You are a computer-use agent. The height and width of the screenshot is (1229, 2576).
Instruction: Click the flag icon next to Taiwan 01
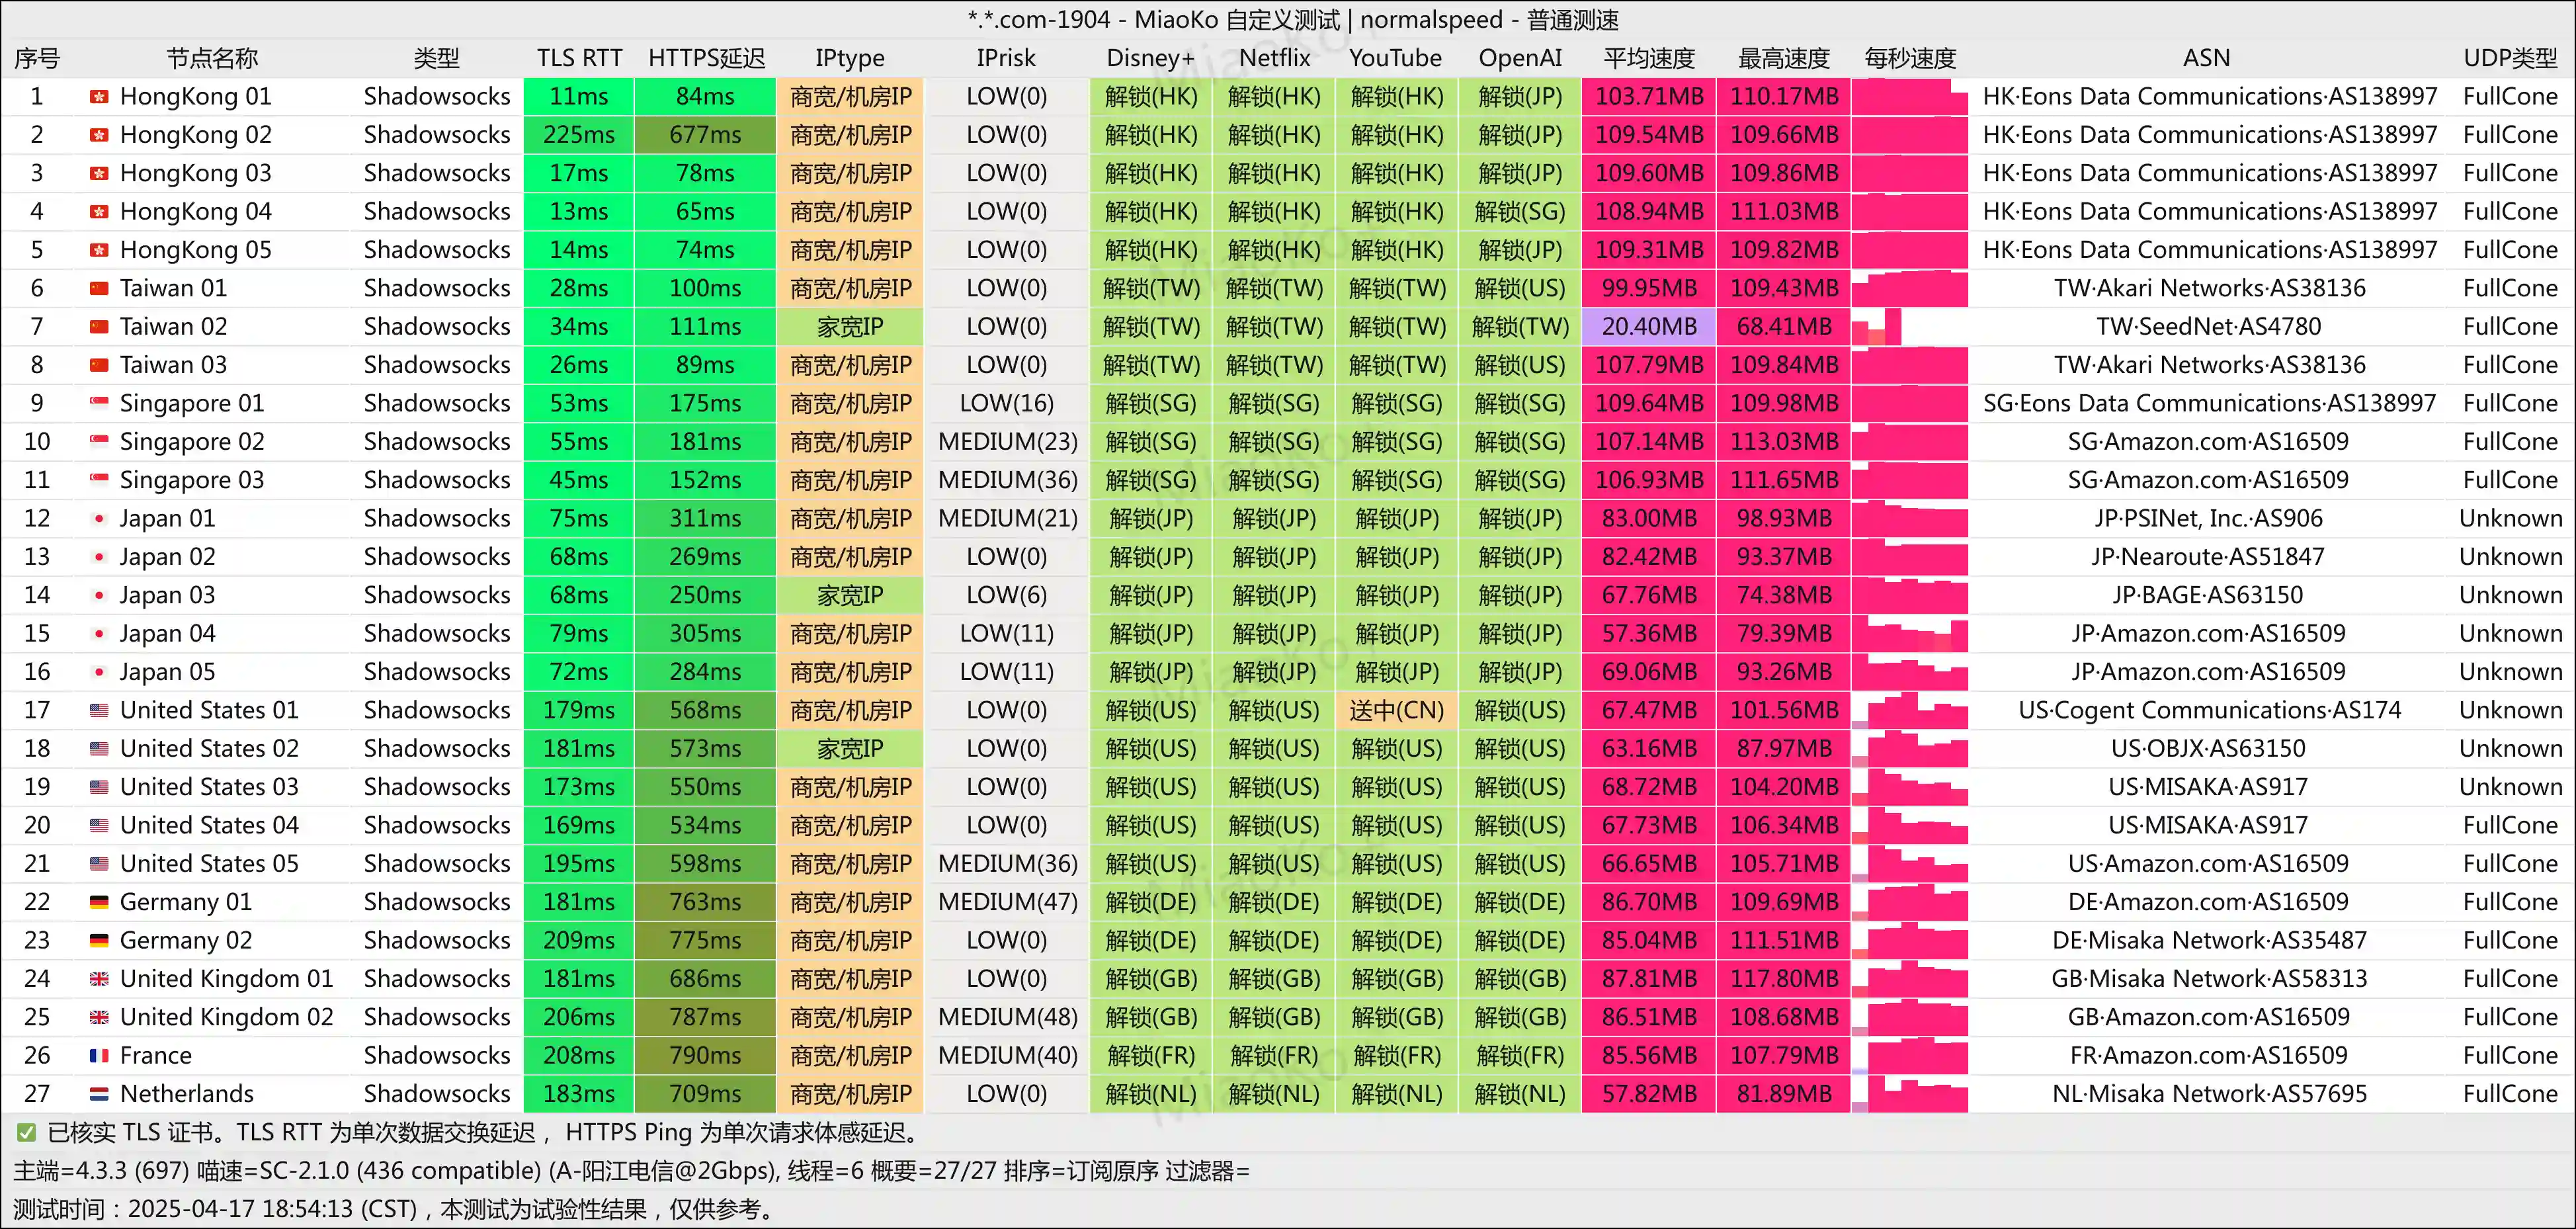pos(99,288)
